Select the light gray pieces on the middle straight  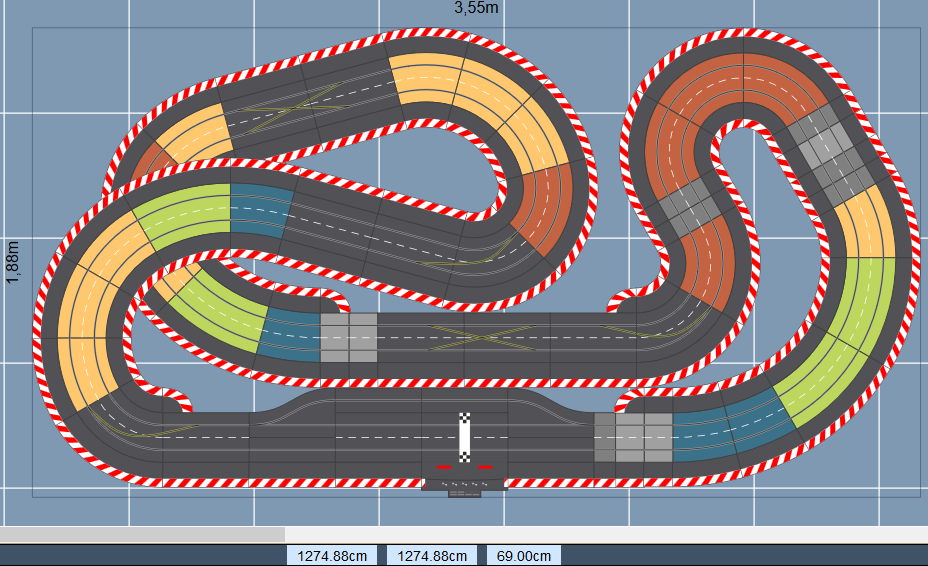(x=349, y=337)
